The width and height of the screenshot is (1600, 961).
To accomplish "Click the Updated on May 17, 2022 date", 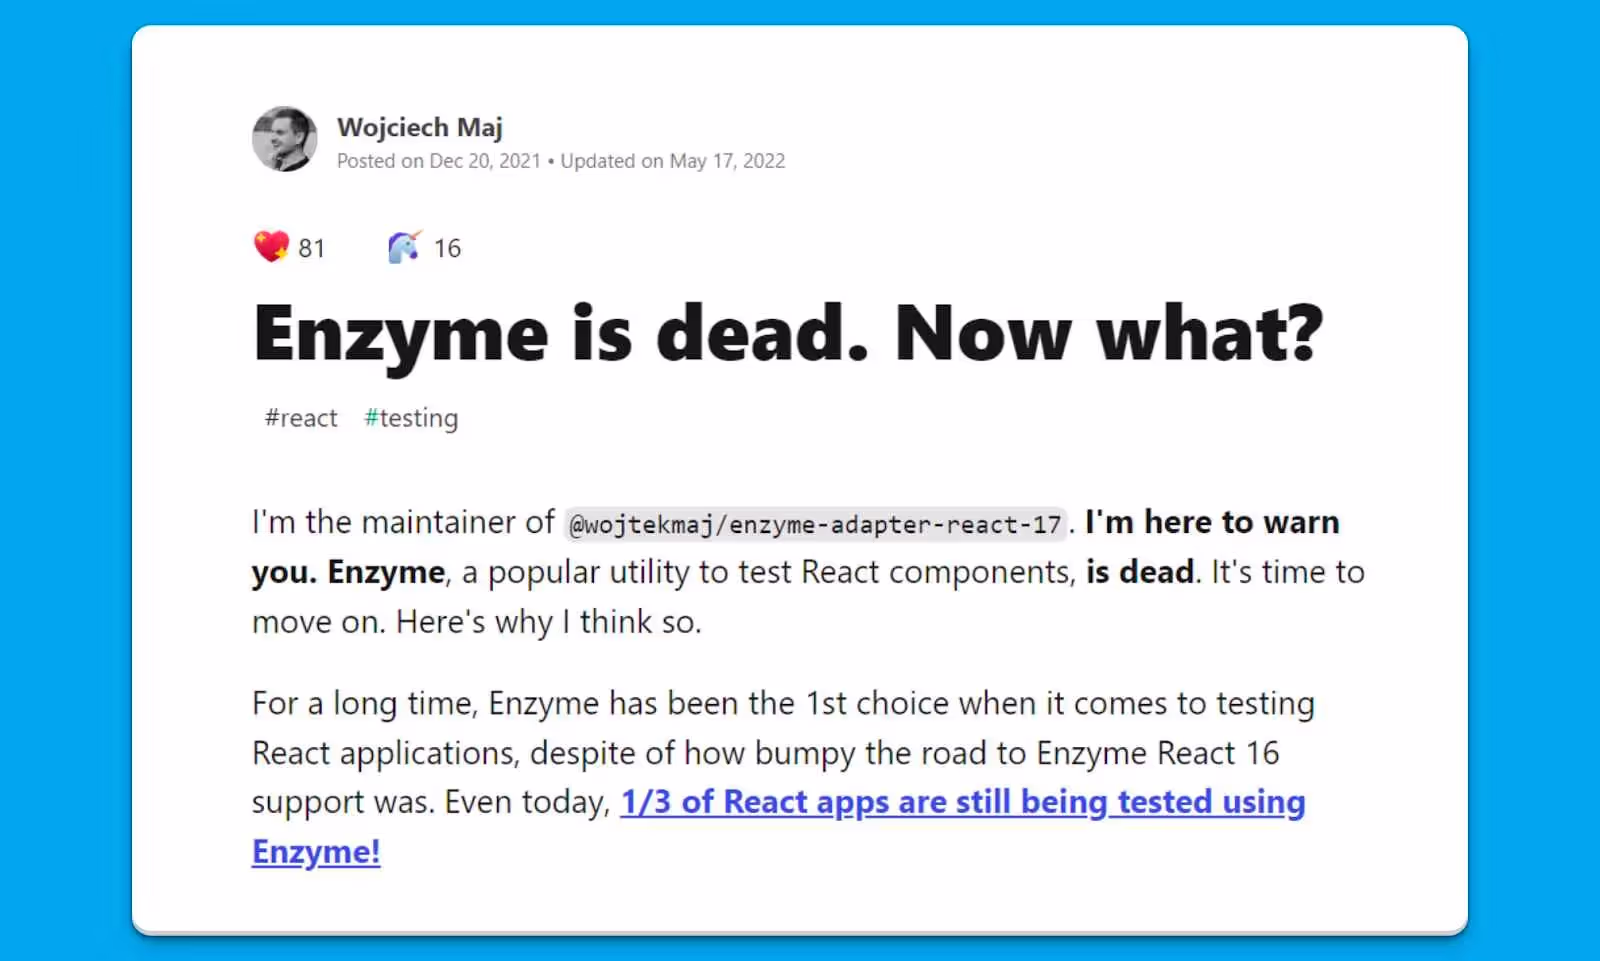I will tap(673, 161).
